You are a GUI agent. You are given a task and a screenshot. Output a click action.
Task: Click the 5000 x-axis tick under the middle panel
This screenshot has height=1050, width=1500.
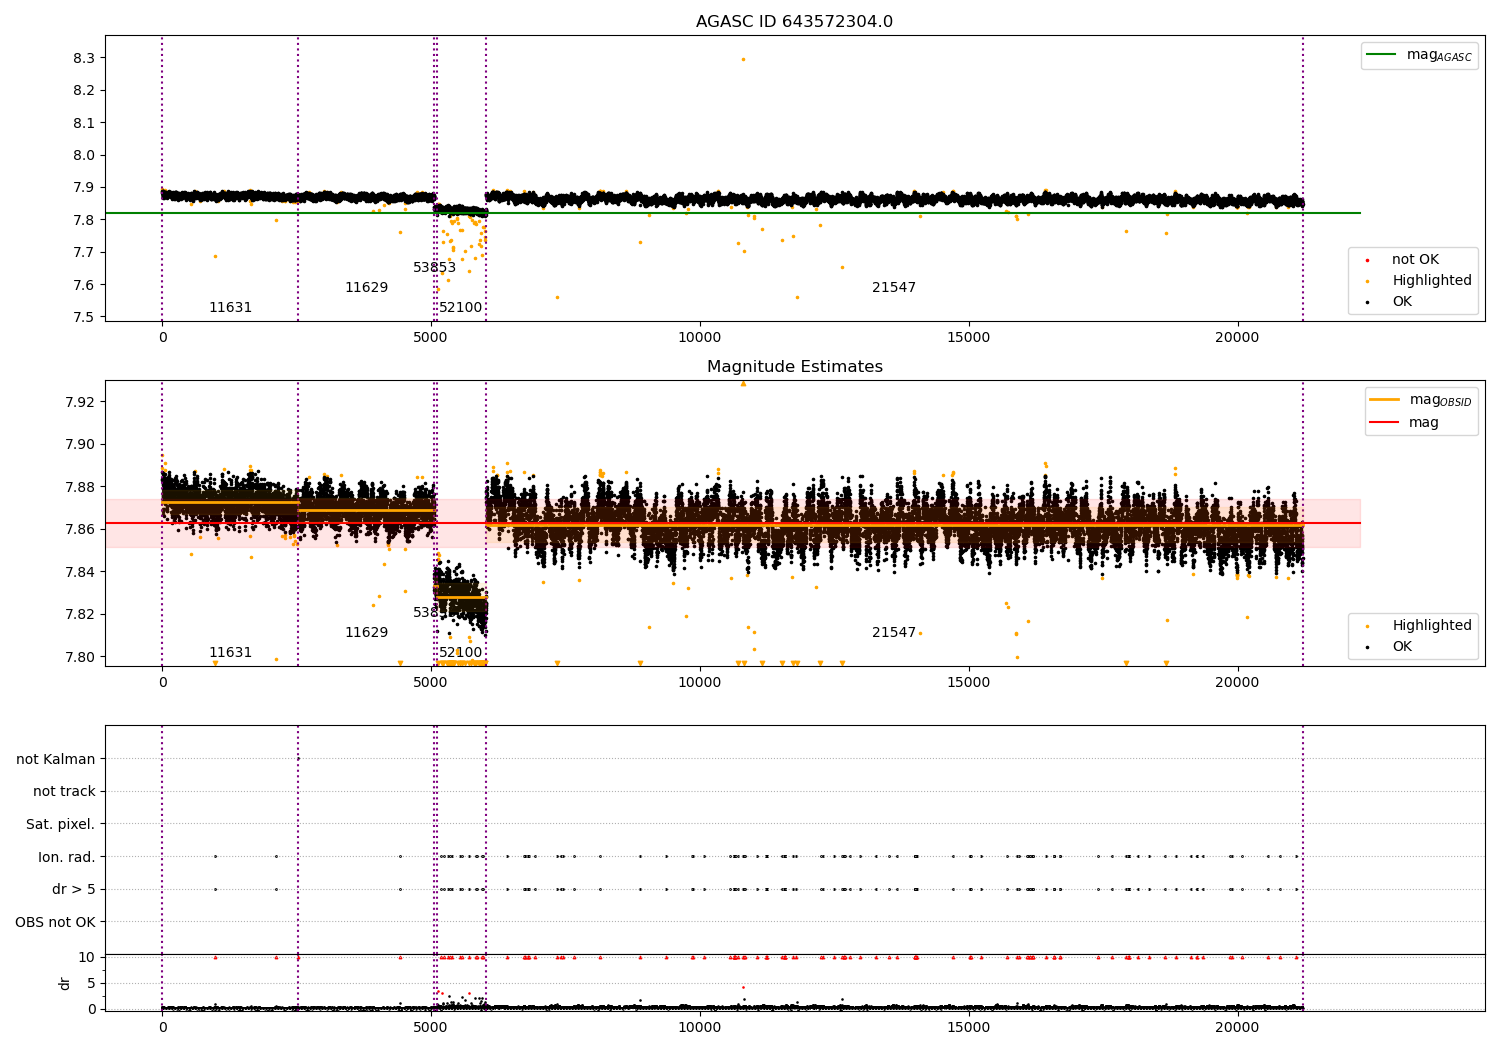coord(431,683)
